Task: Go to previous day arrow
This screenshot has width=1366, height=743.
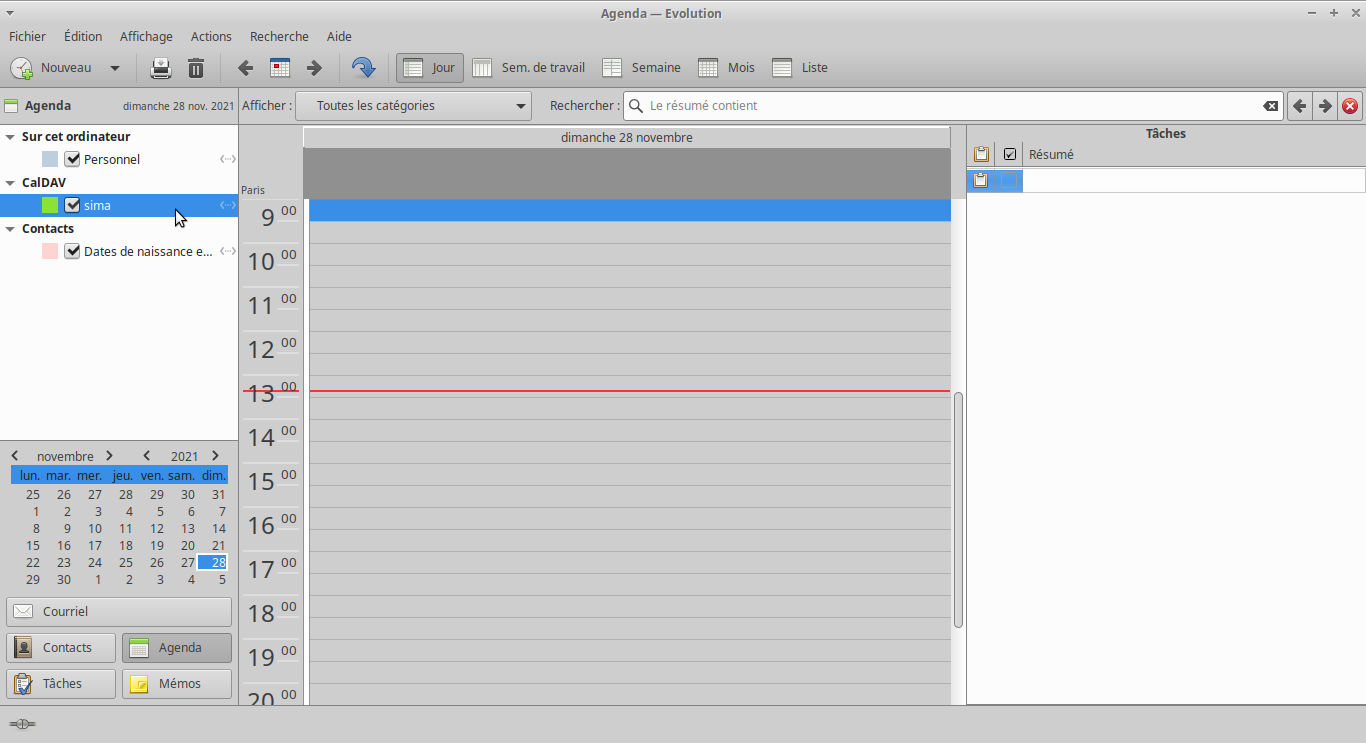Action: tap(245, 68)
